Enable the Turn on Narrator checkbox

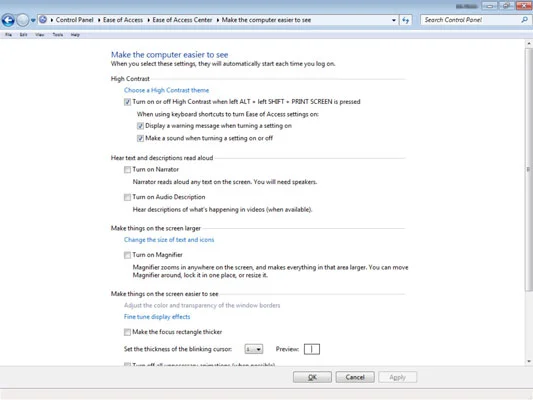(x=127, y=170)
